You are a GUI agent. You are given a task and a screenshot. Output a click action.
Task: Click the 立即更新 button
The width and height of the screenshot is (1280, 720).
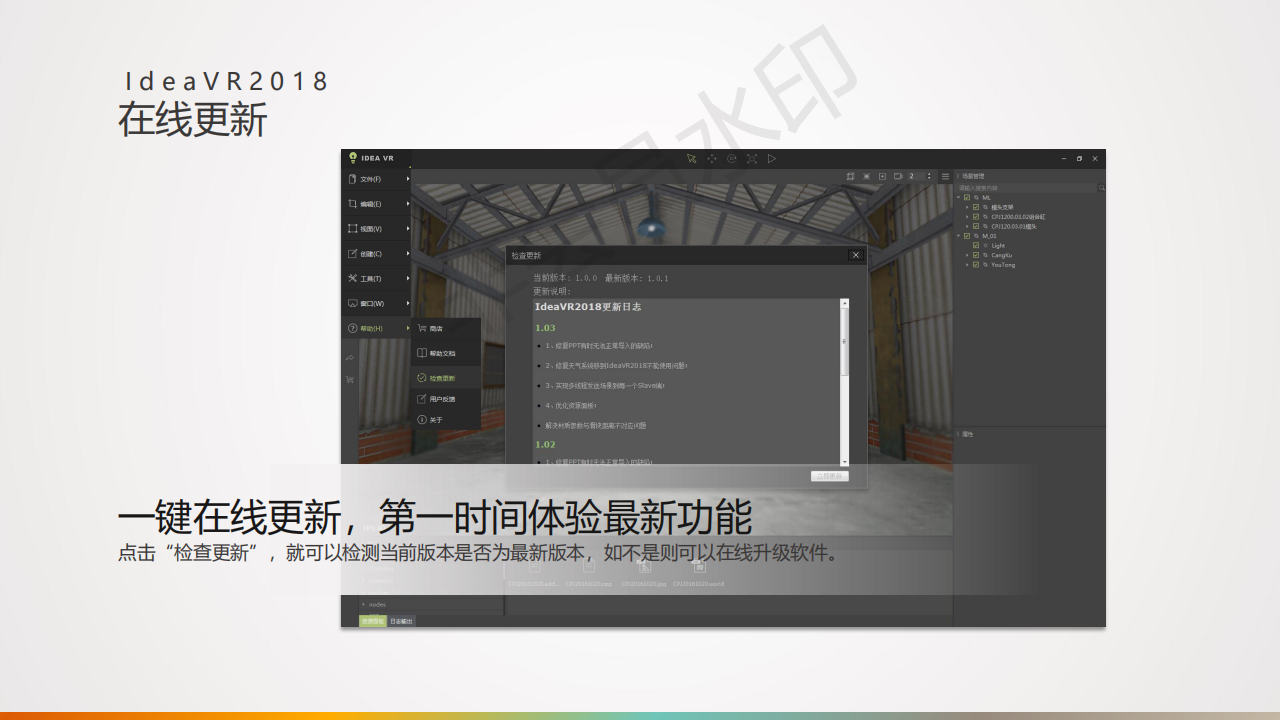[x=829, y=476]
